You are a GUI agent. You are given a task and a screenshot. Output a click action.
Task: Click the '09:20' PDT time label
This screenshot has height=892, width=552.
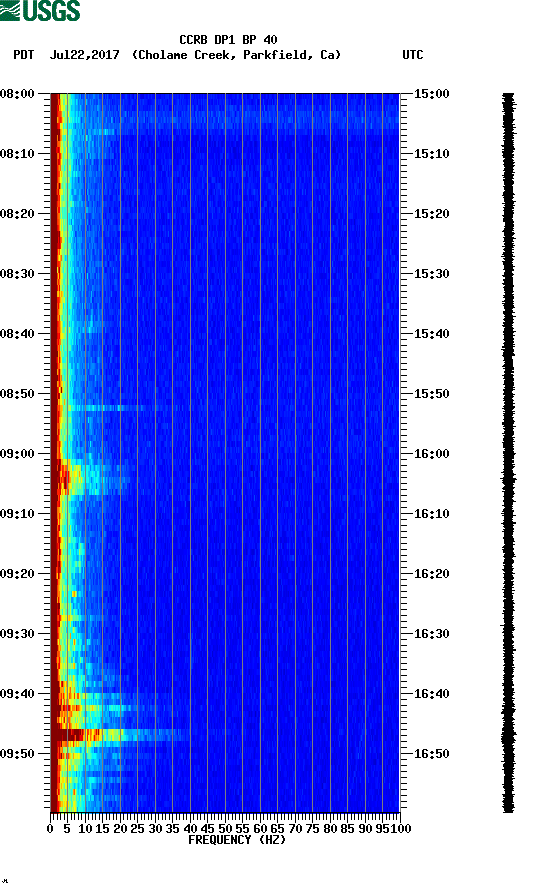click(18, 573)
